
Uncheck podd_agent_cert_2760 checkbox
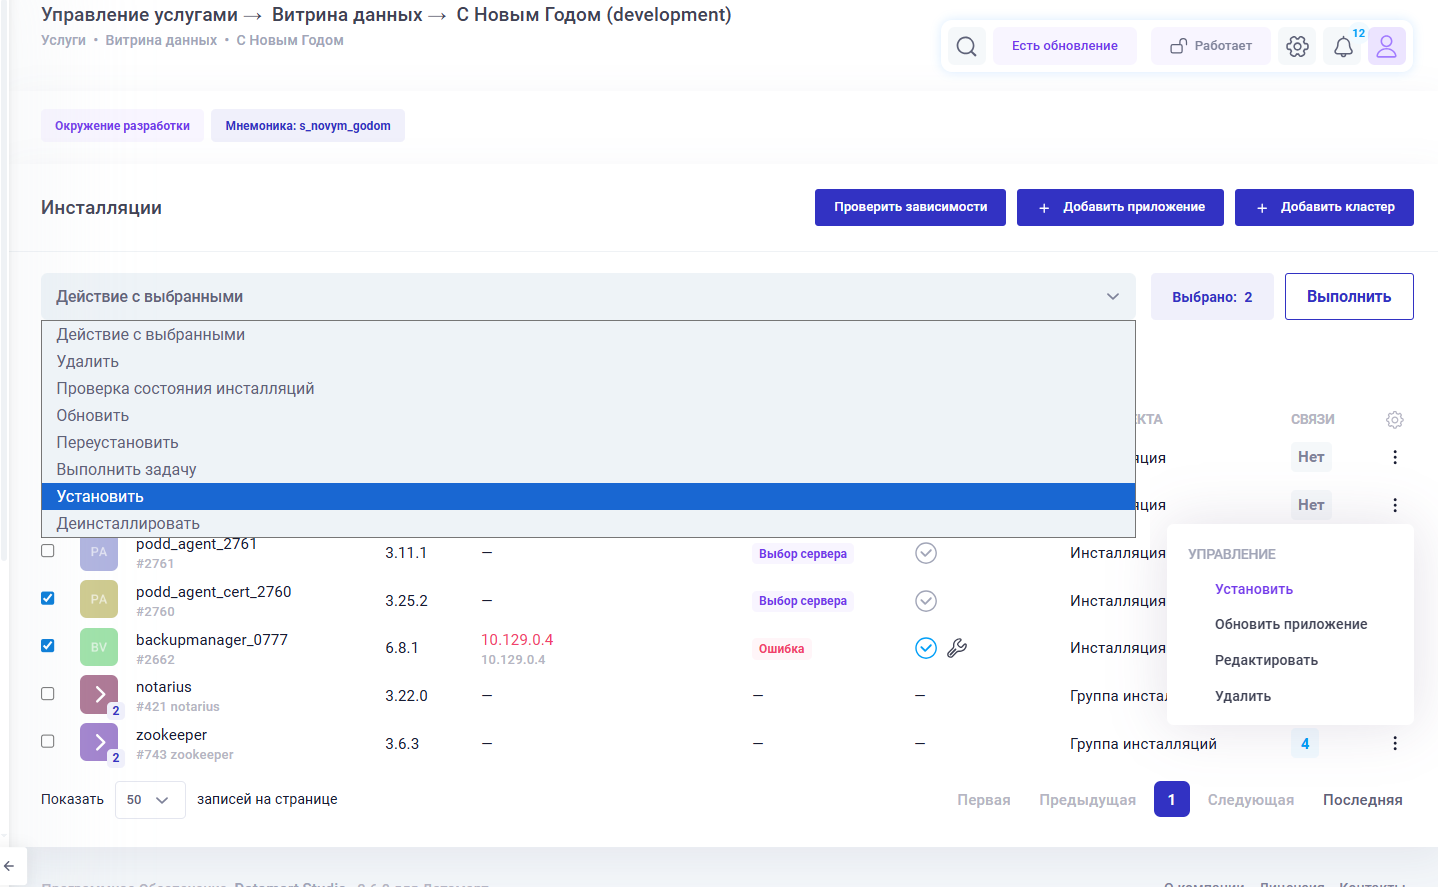(x=47, y=598)
